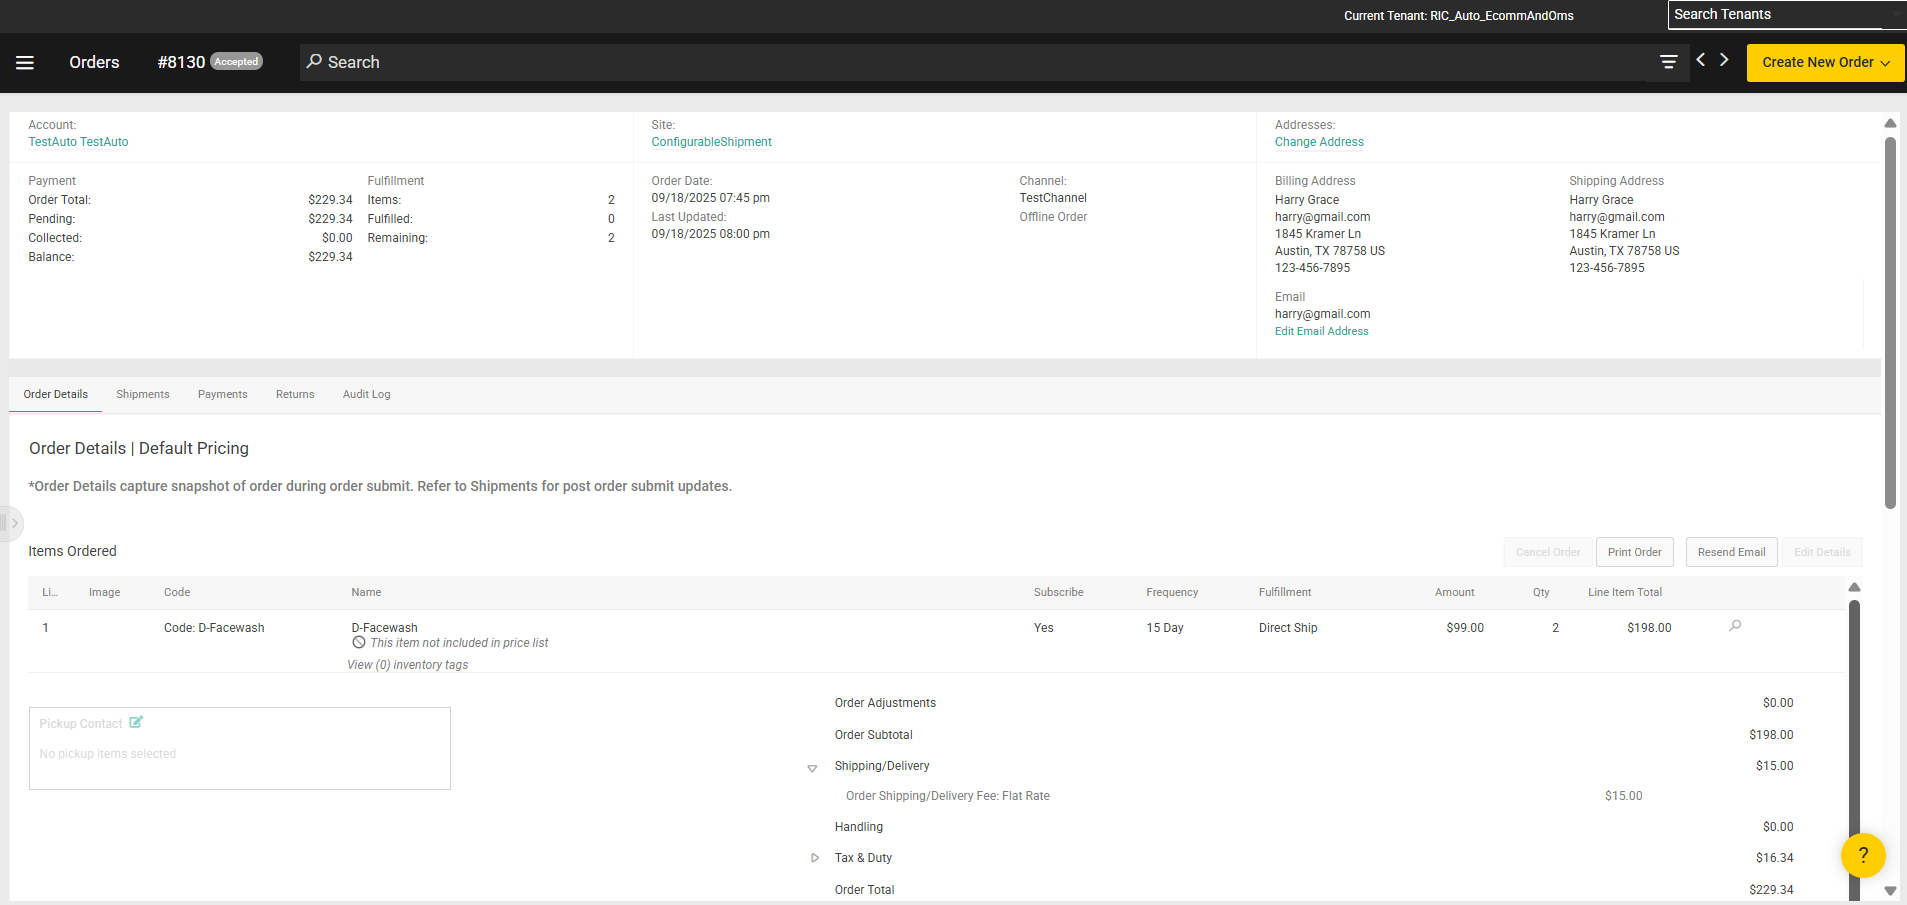1907x905 pixels.
Task: Focus the Search Tenants field
Action: pyautogui.click(x=1787, y=14)
